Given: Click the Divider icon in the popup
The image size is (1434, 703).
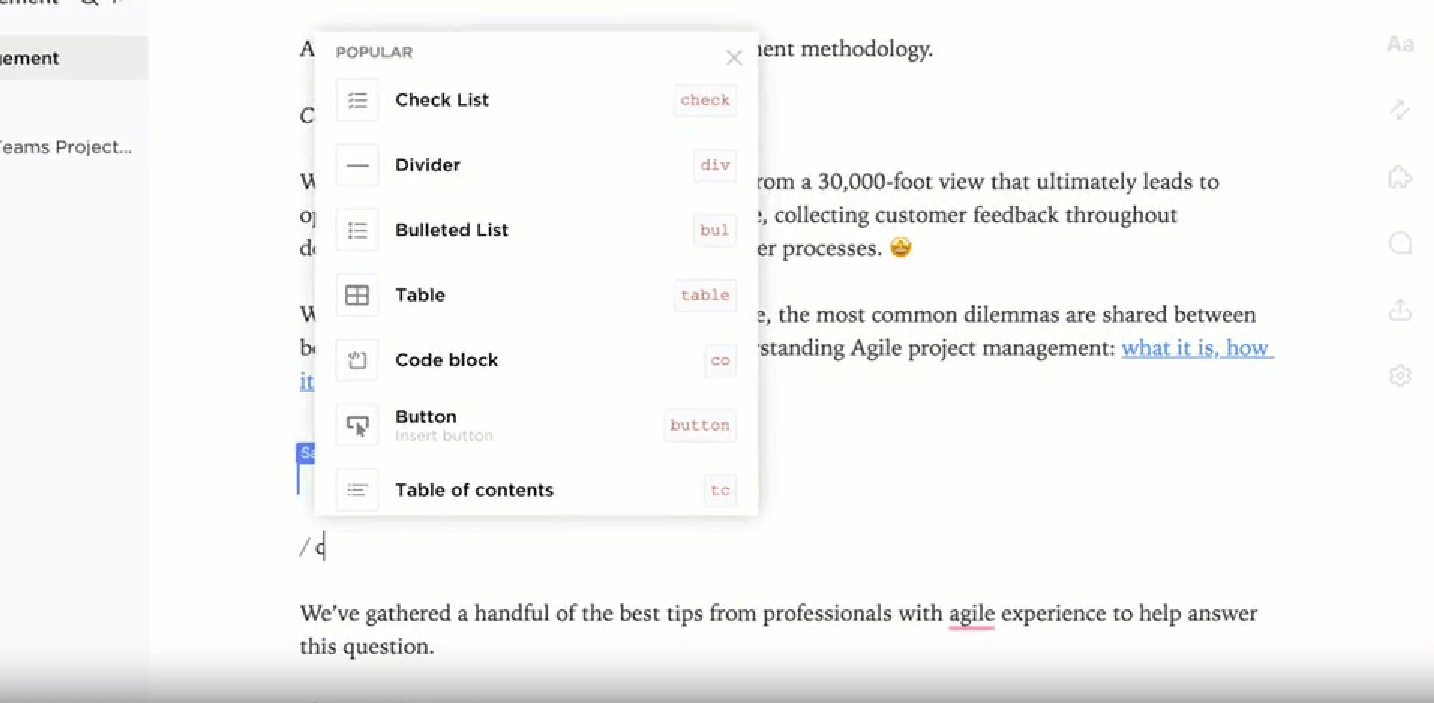Looking at the screenshot, I should 357,165.
